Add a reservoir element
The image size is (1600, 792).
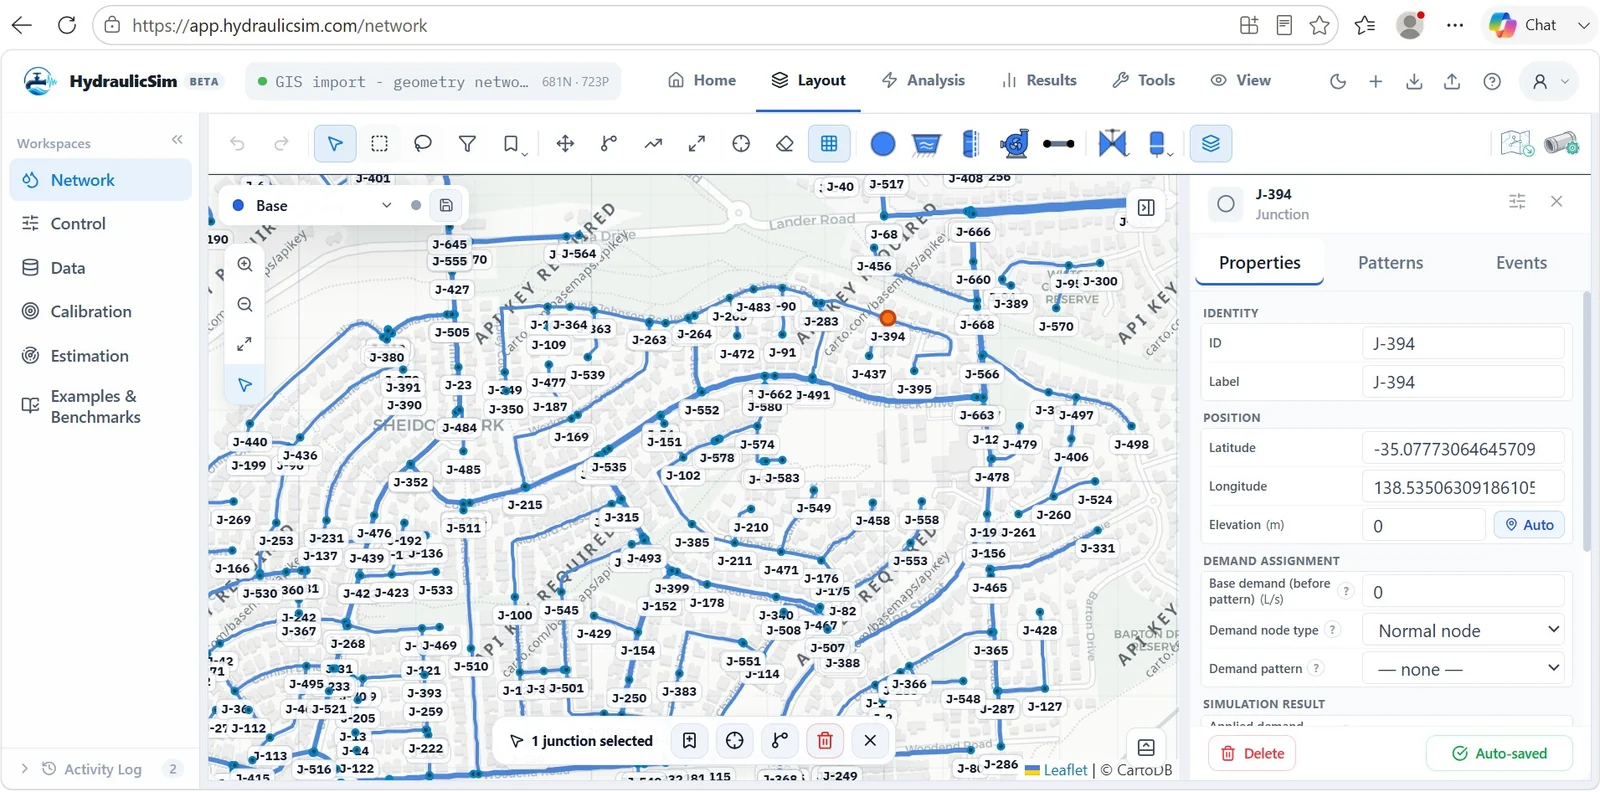[x=926, y=144]
